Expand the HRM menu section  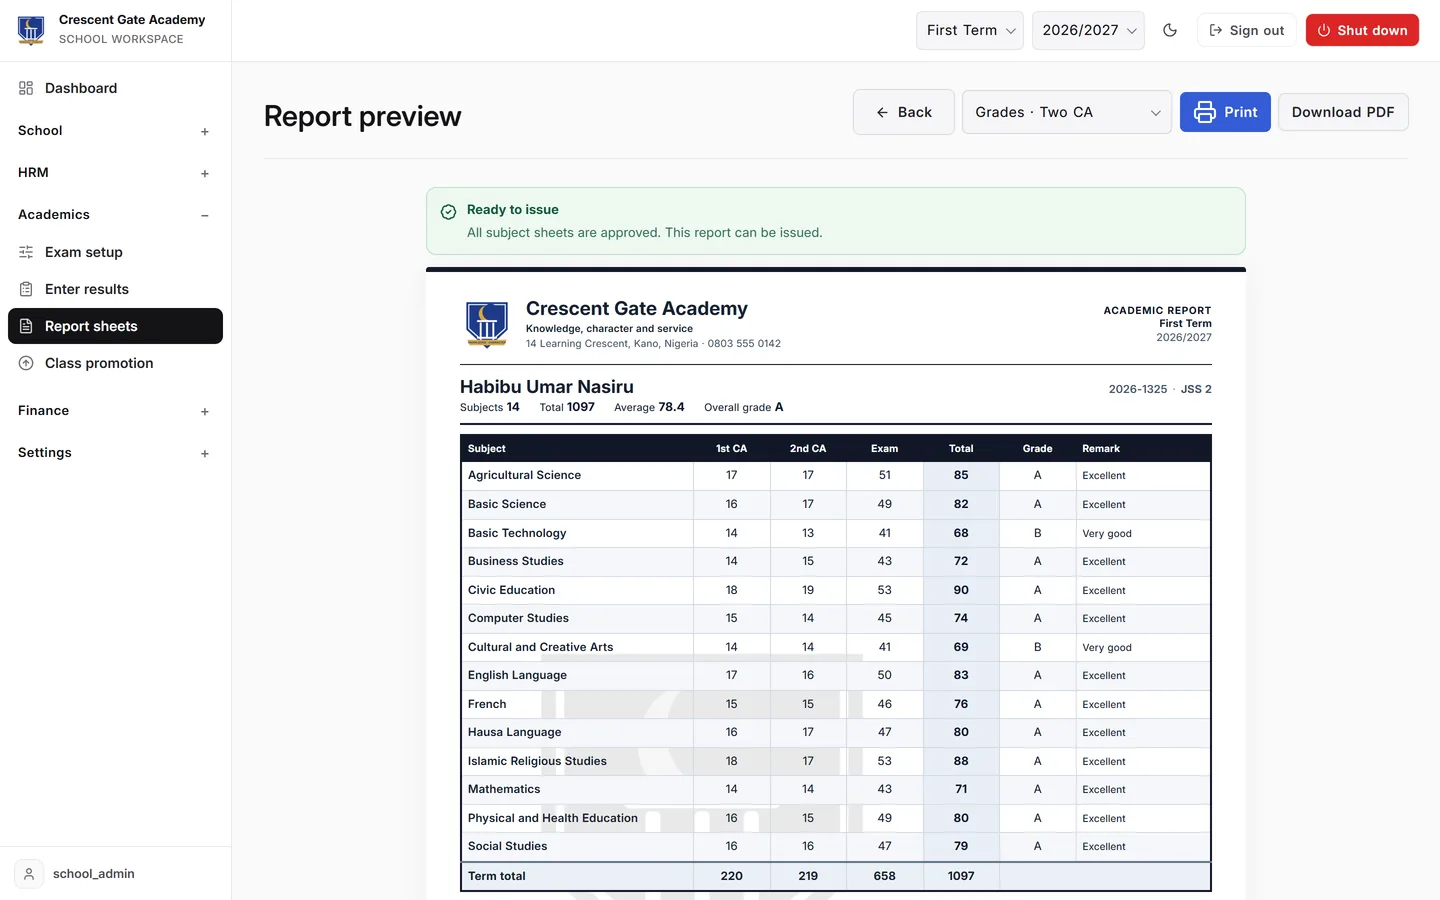click(115, 173)
